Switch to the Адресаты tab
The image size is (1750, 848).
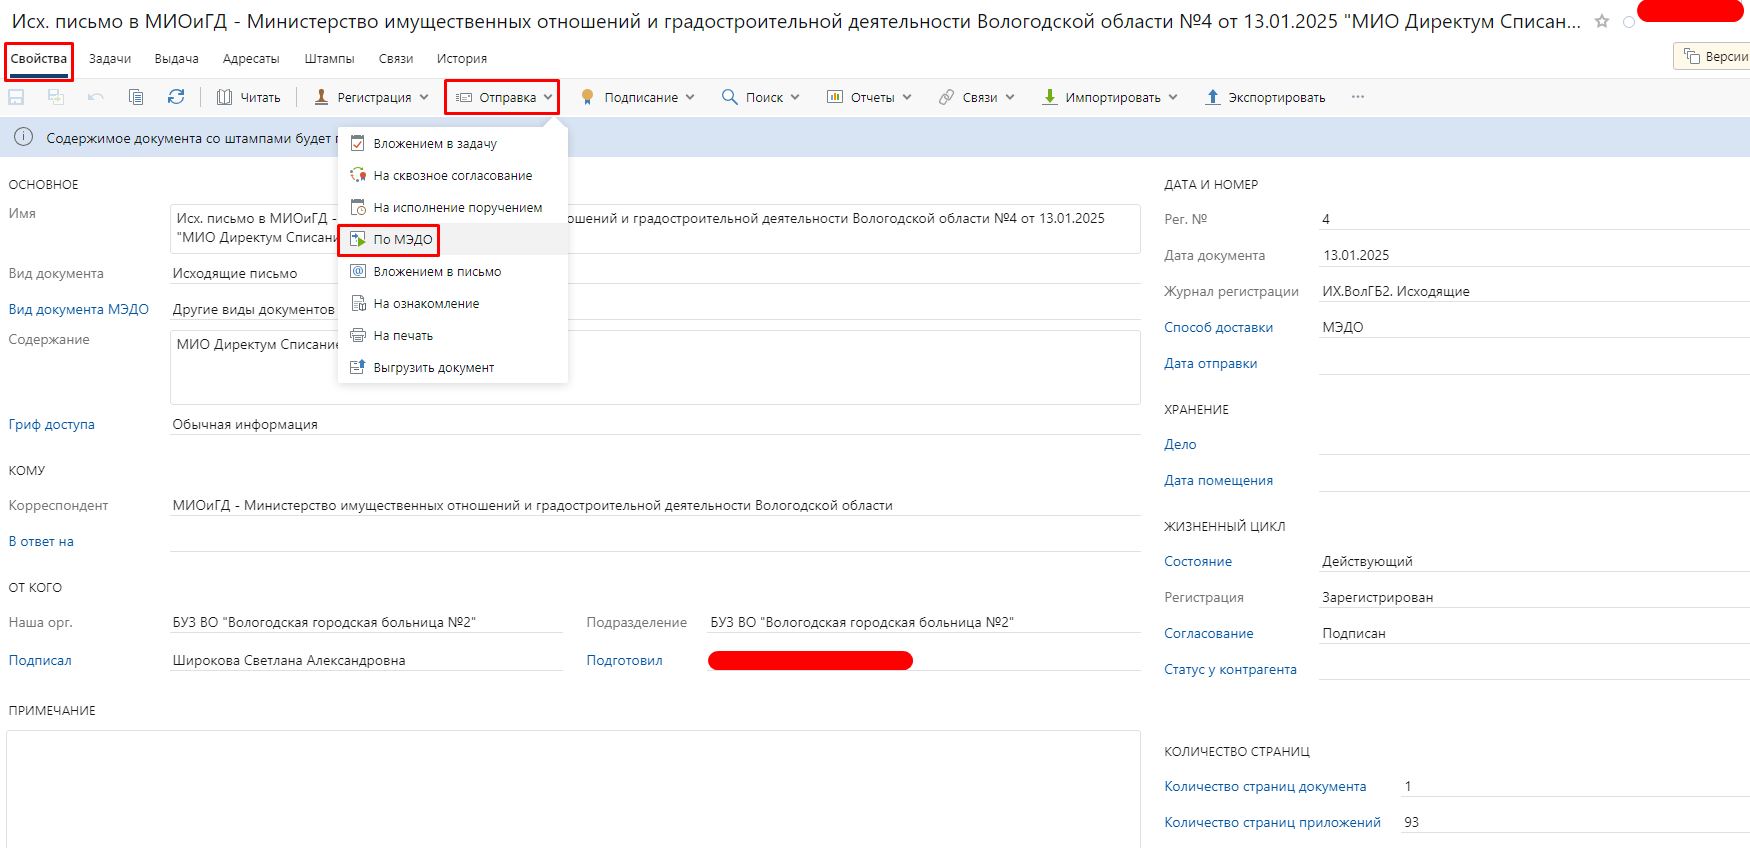[x=251, y=59]
